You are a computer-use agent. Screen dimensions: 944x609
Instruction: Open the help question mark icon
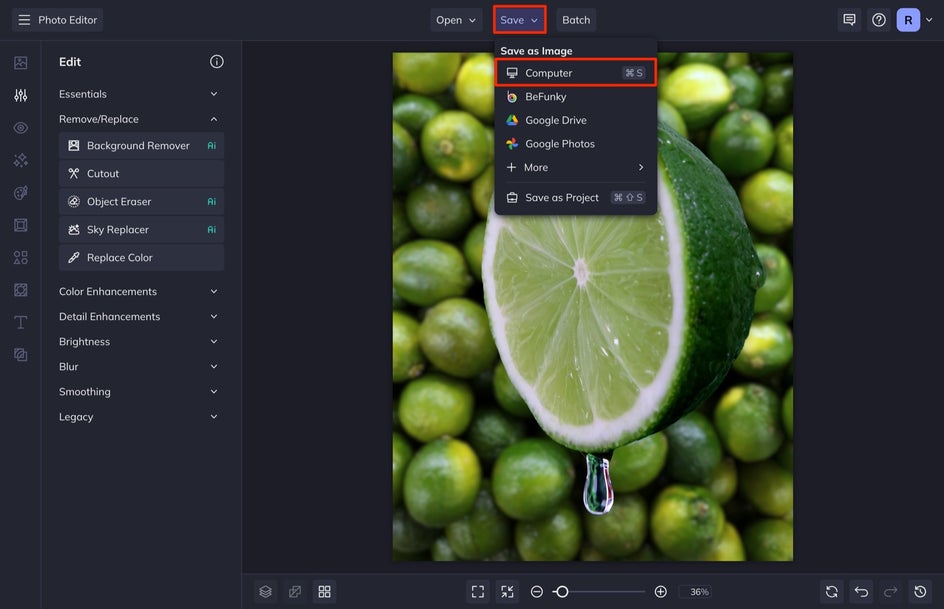tap(878, 20)
